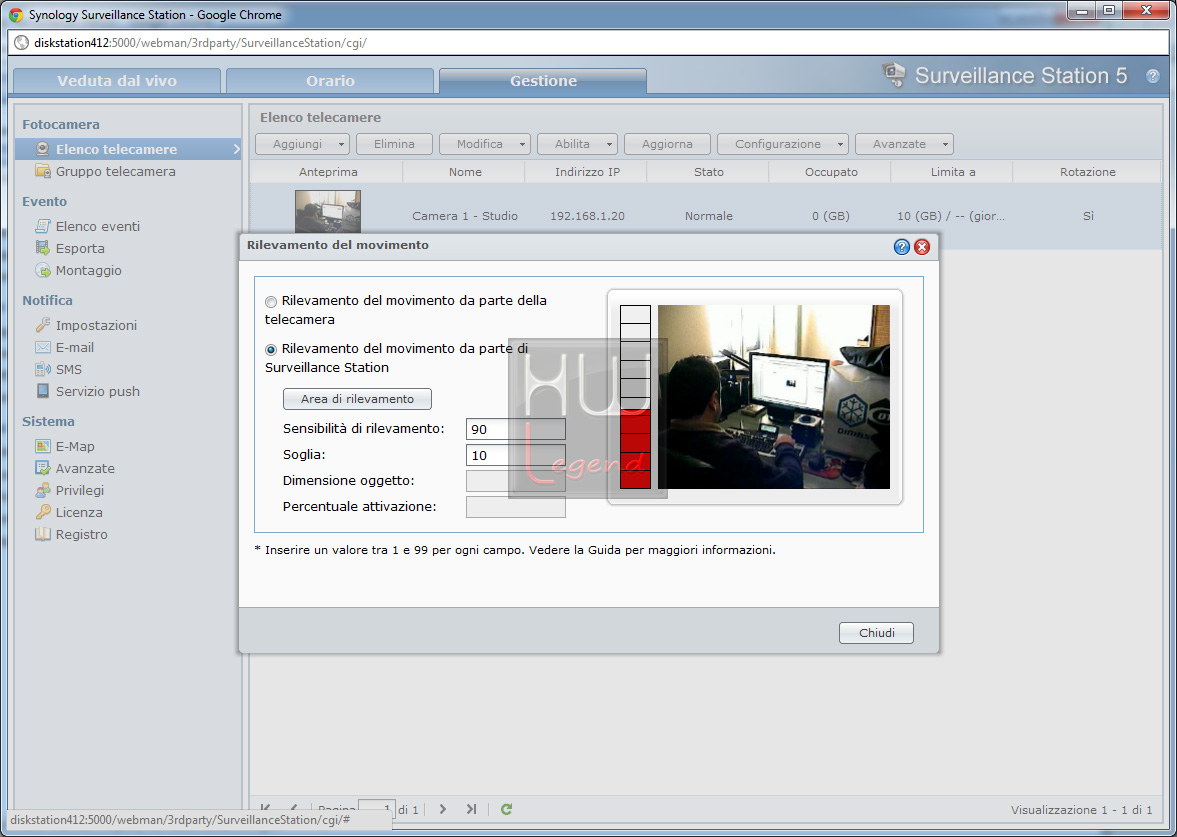Open Surveillance Station help icon in the header

1152,76
